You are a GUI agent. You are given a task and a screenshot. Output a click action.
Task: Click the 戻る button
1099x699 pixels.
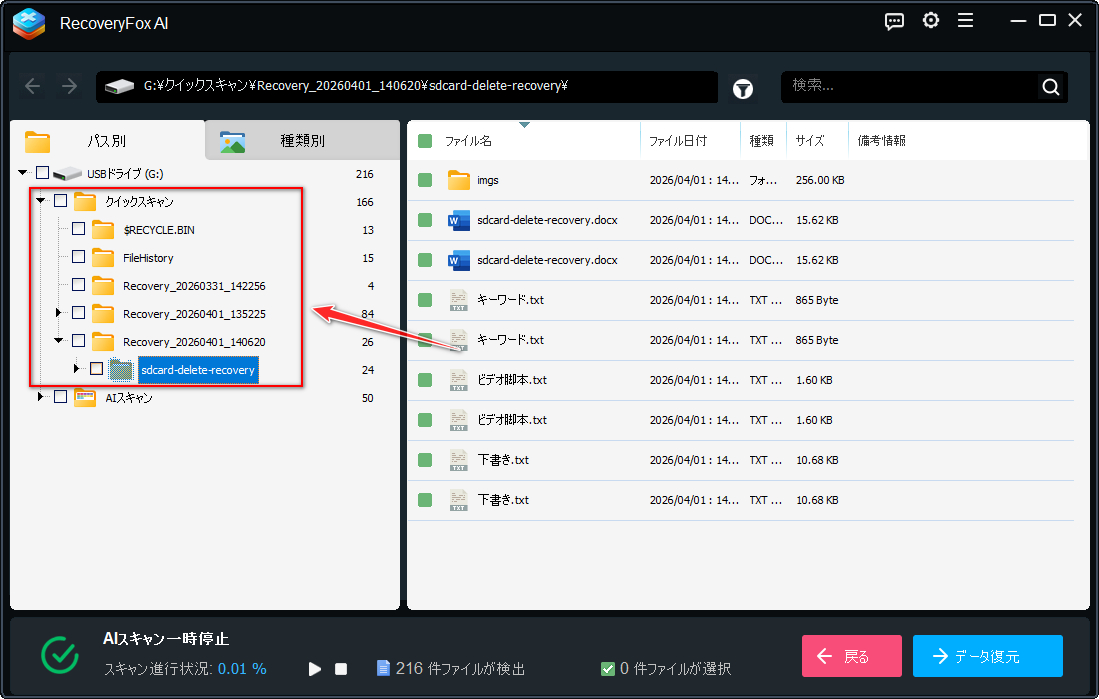click(852, 656)
